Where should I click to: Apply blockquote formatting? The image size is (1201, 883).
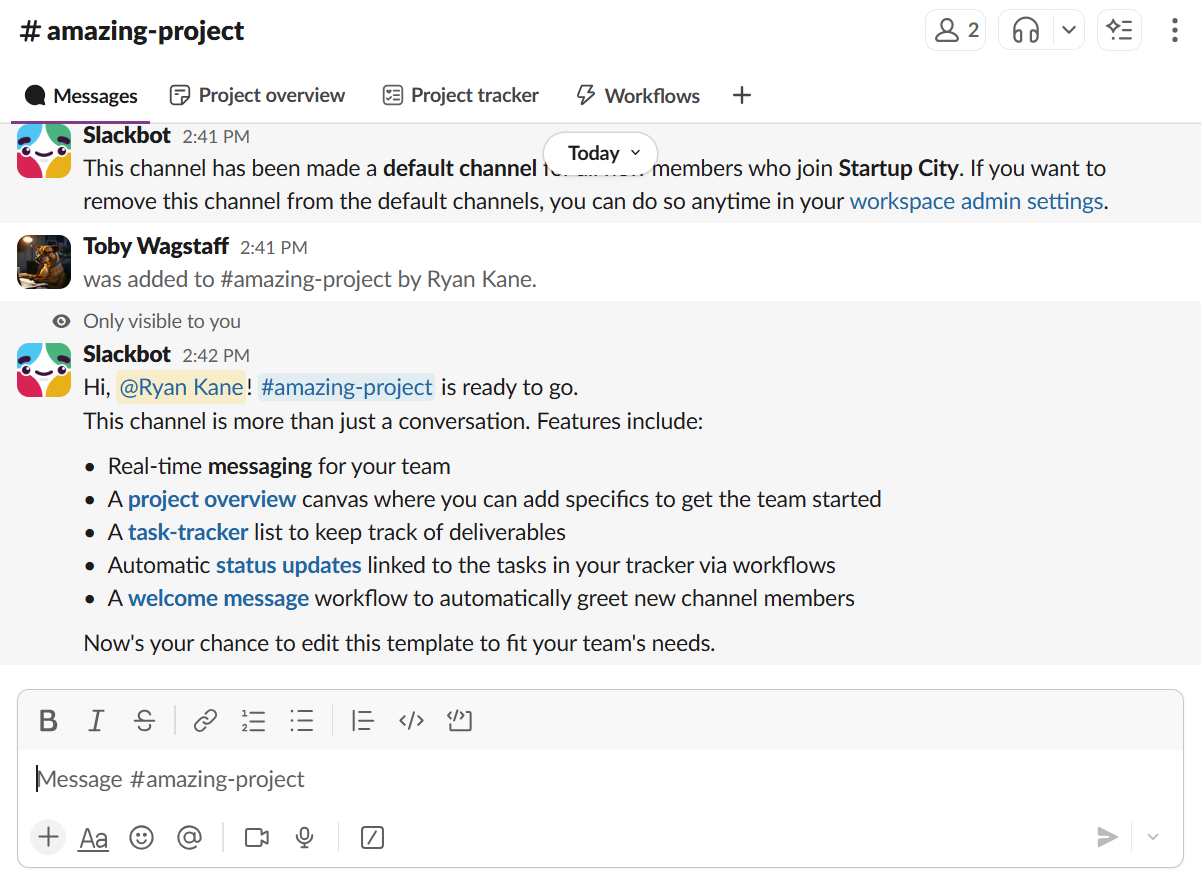tap(363, 720)
